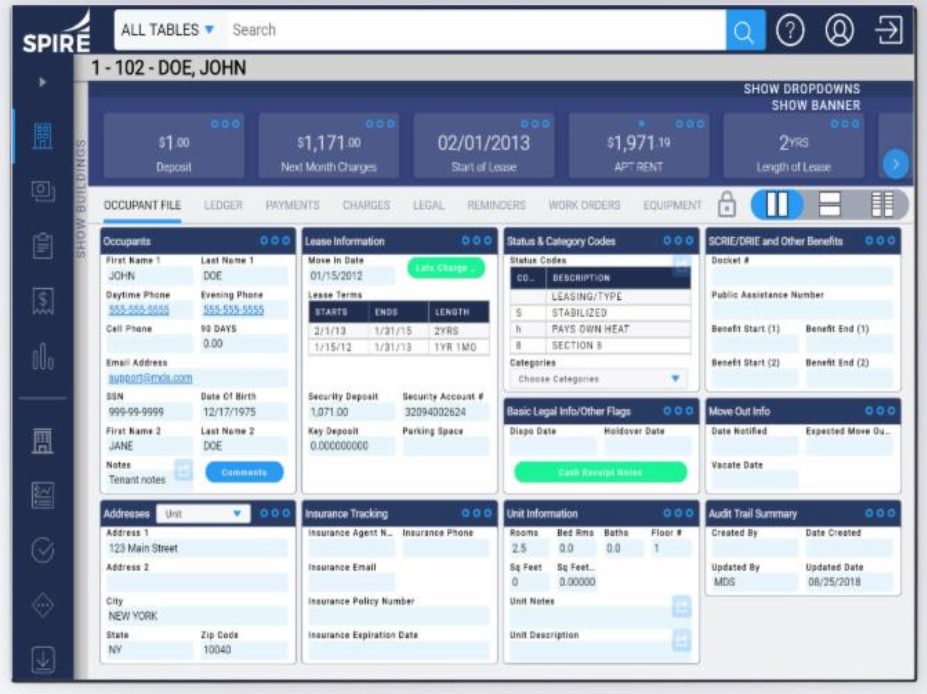Image resolution: width=927 pixels, height=694 pixels.
Task: Open the Unit Information panel options dots
Action: click(x=678, y=513)
